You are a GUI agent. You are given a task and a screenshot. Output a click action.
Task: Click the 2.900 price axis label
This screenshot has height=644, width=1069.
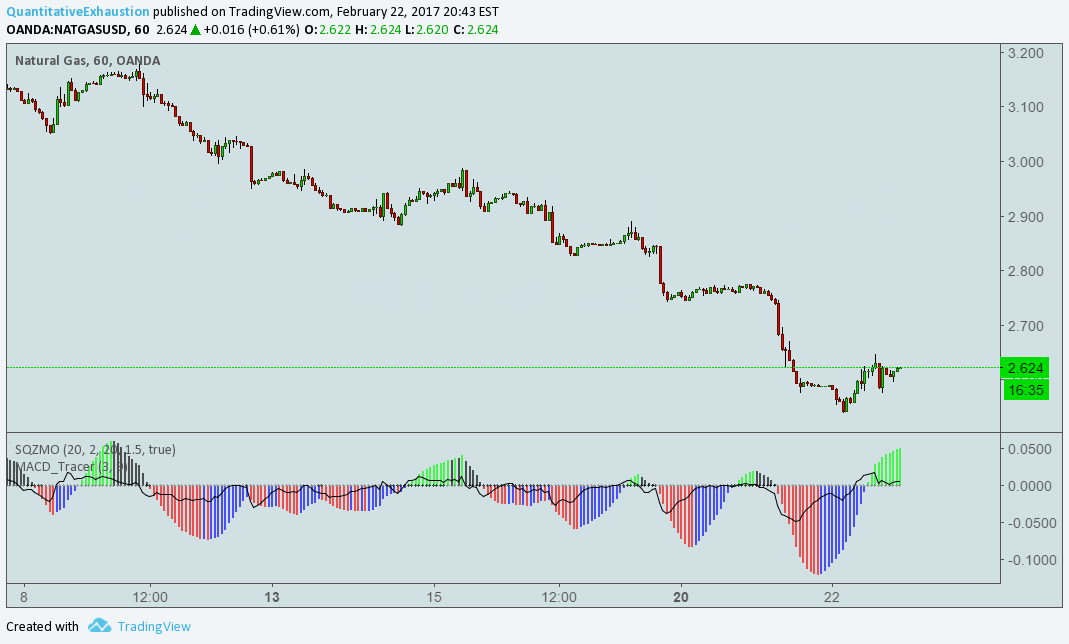tap(1025, 217)
